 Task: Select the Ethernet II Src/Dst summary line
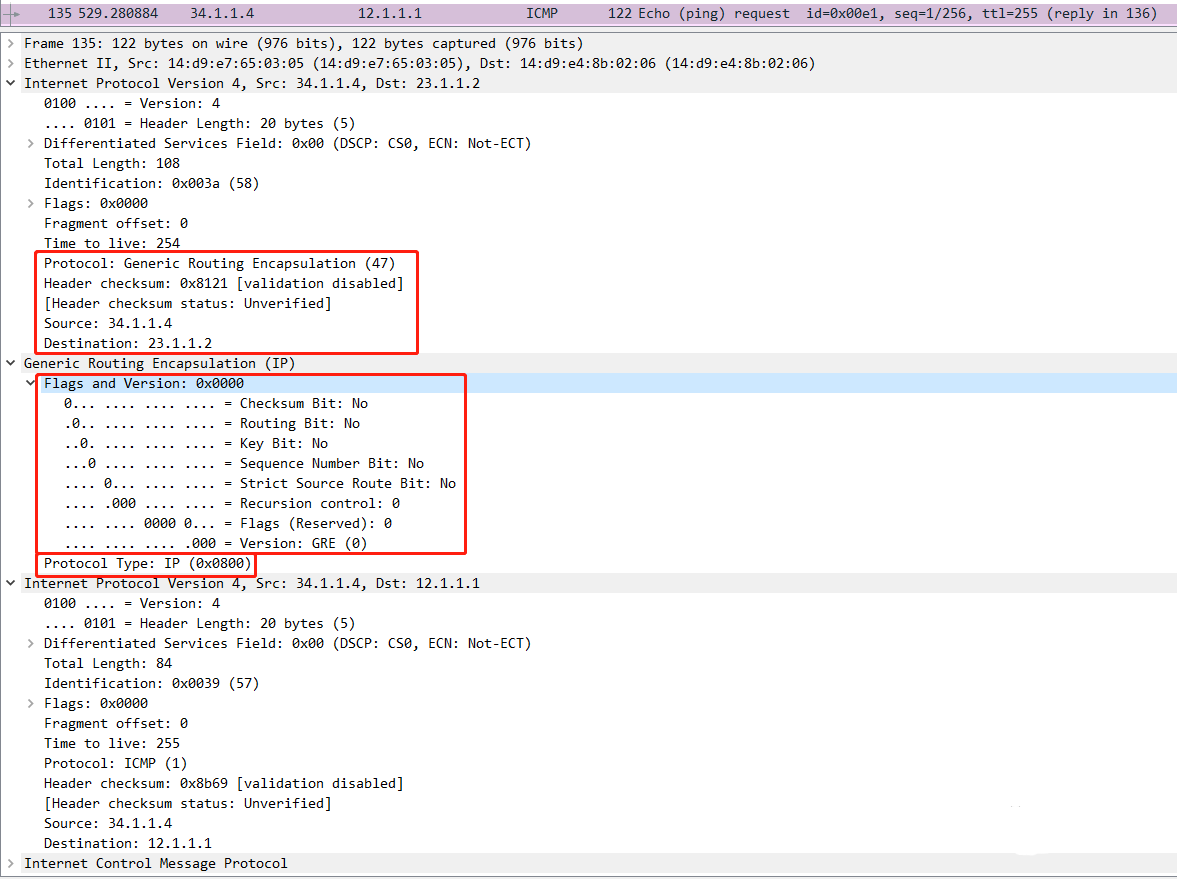(420, 64)
